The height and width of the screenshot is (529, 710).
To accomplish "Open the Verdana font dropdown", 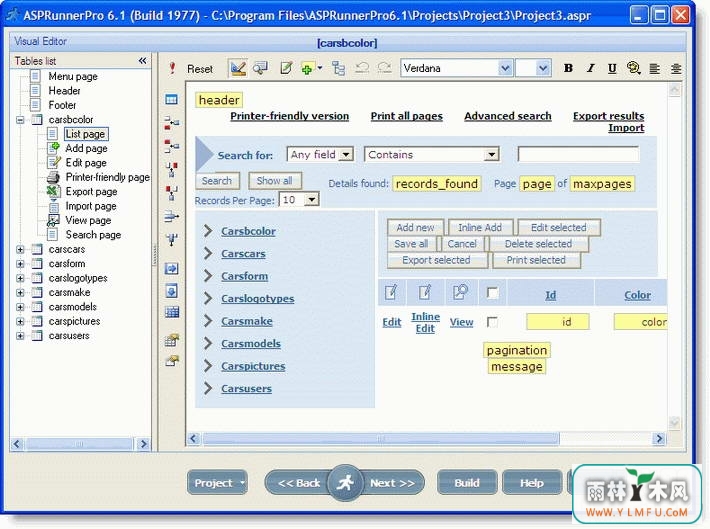I will pos(505,68).
